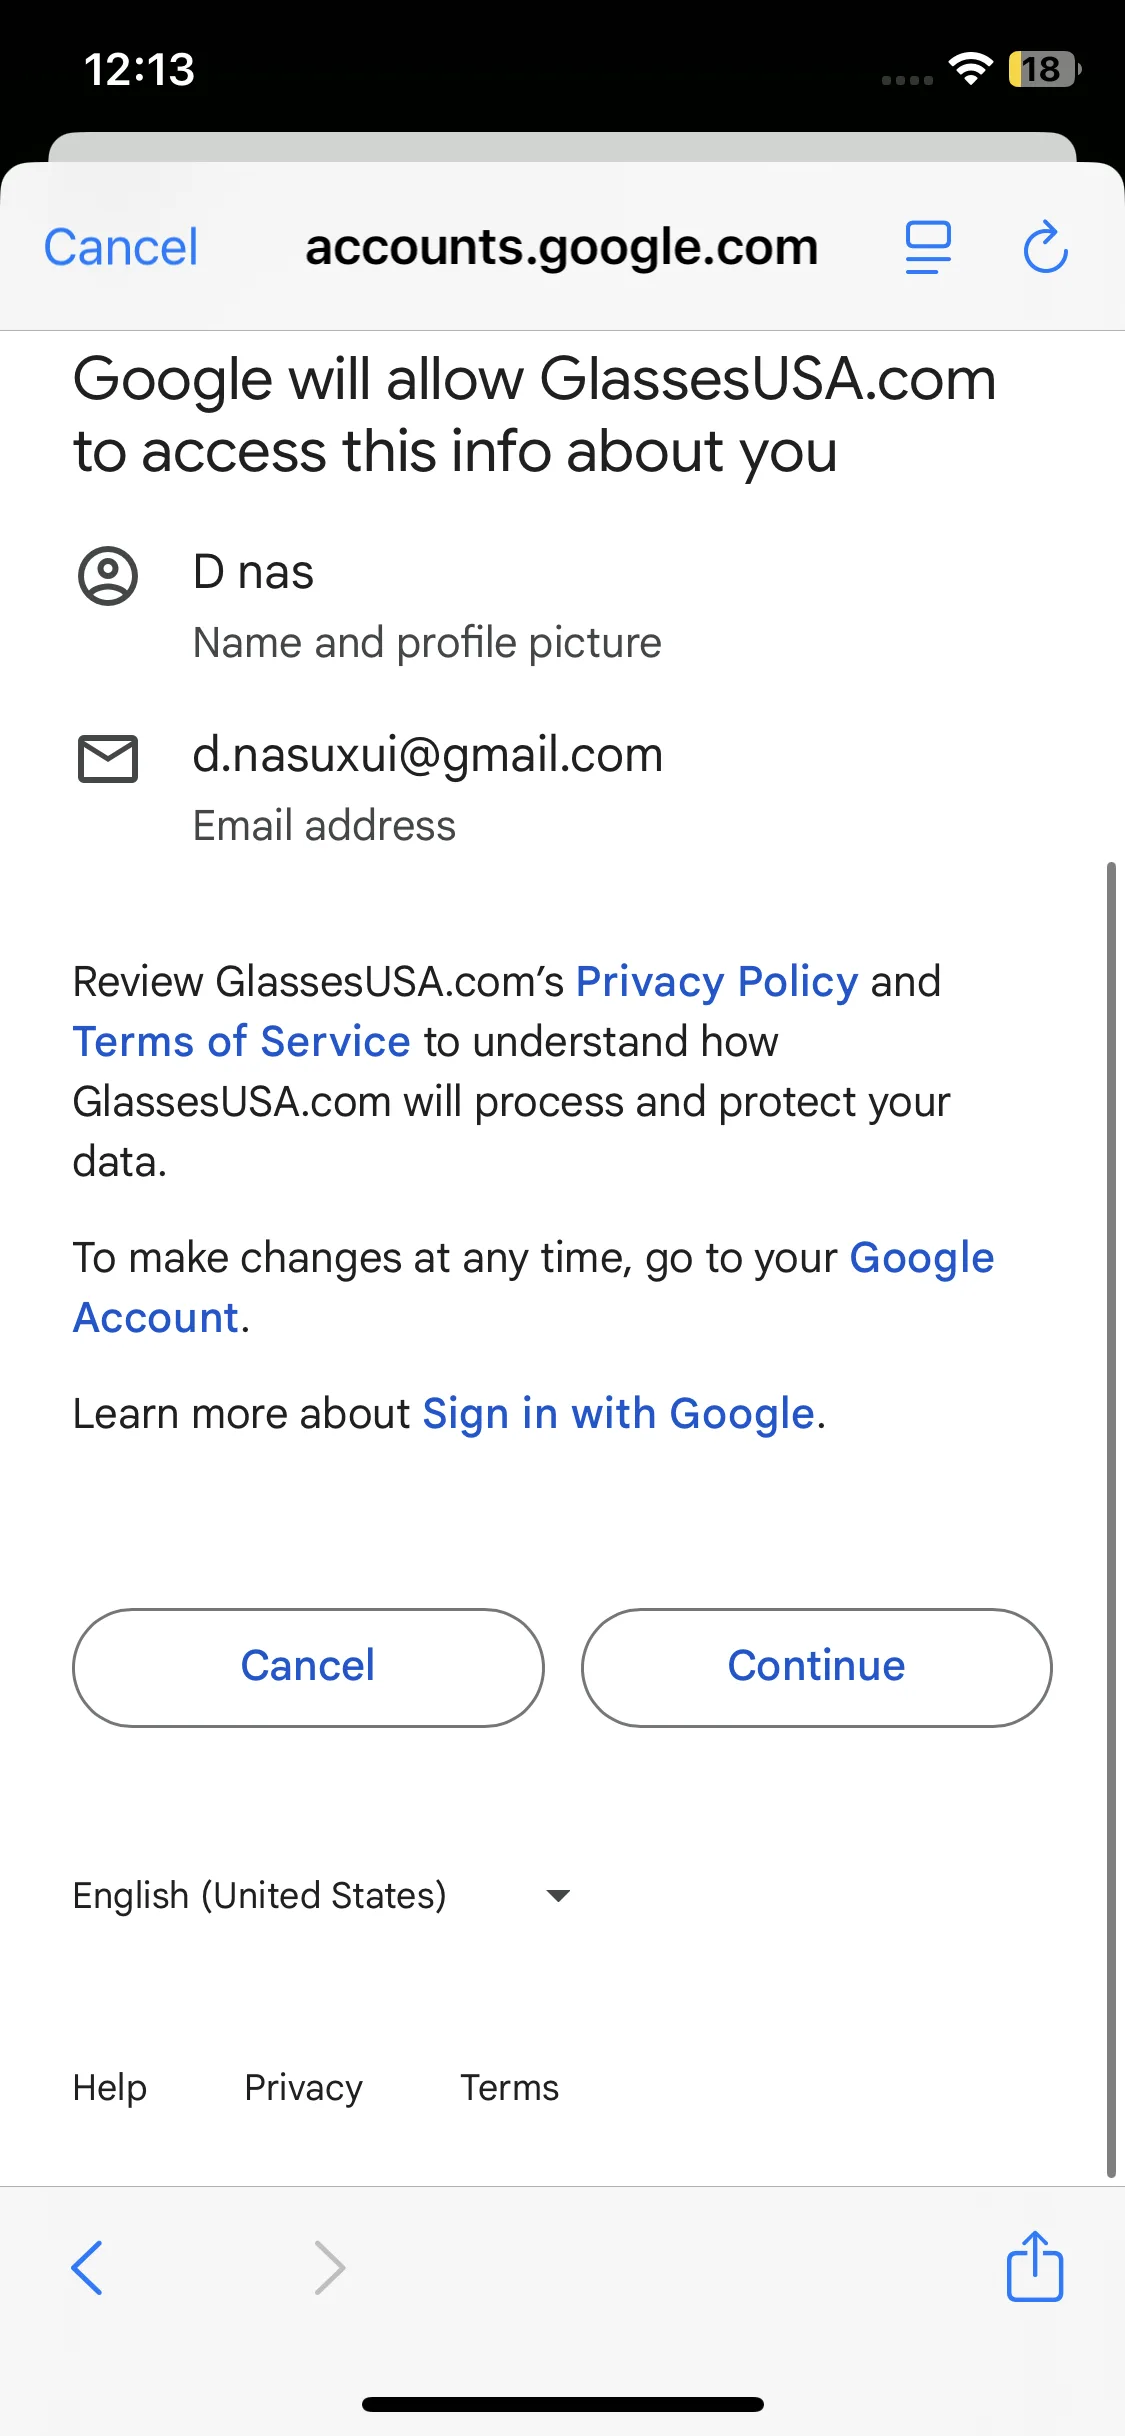This screenshot has height=2436, width=1125.
Task: Open GlassesUSA.com's Privacy Policy link
Action: point(716,982)
